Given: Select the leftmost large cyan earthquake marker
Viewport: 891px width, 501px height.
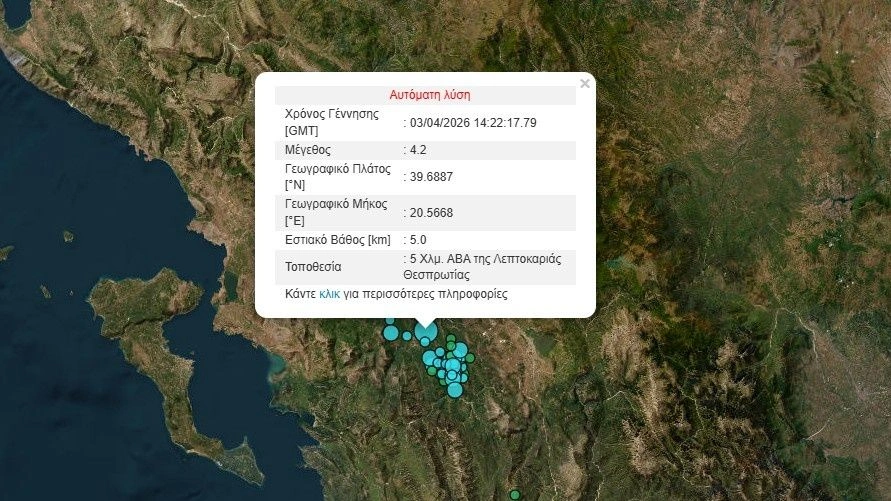Looking at the screenshot, I should (391, 332).
